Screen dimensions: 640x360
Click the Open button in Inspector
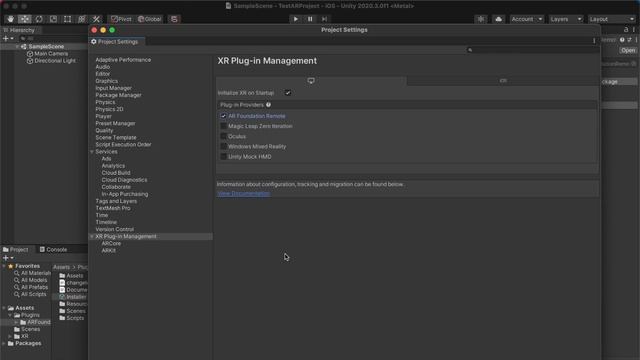click(628, 50)
